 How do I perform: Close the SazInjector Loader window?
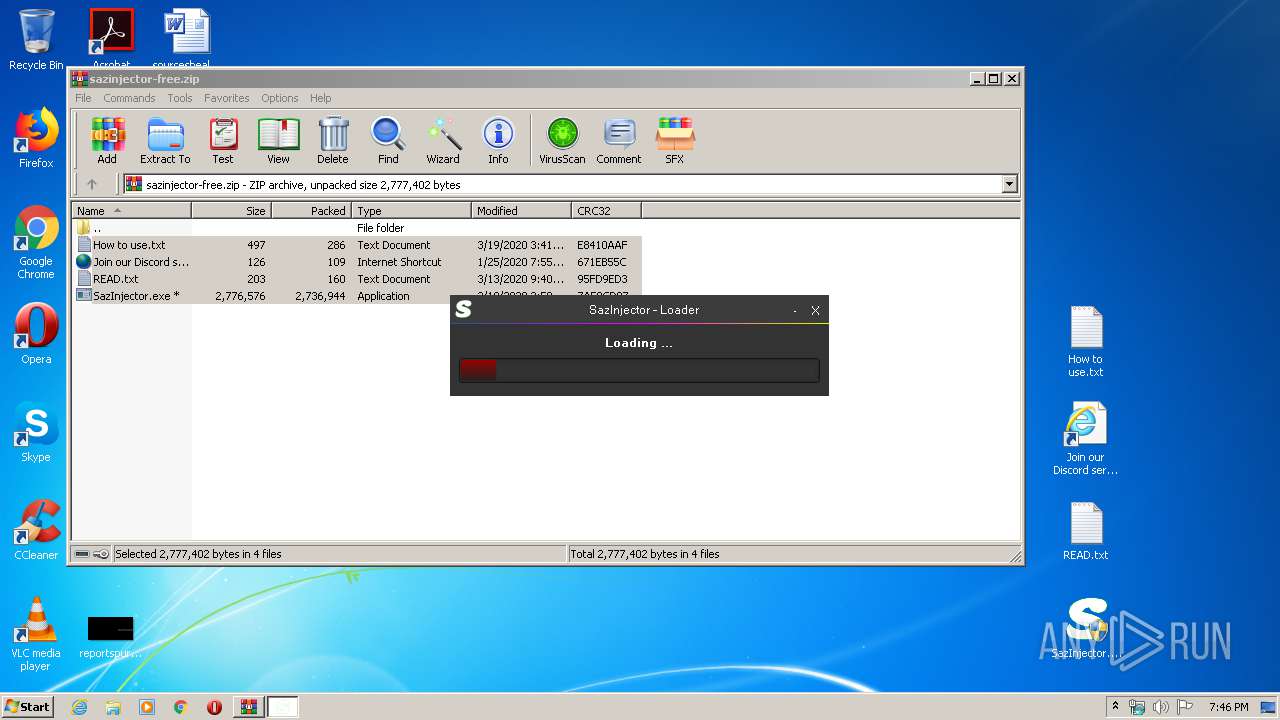tap(815, 310)
